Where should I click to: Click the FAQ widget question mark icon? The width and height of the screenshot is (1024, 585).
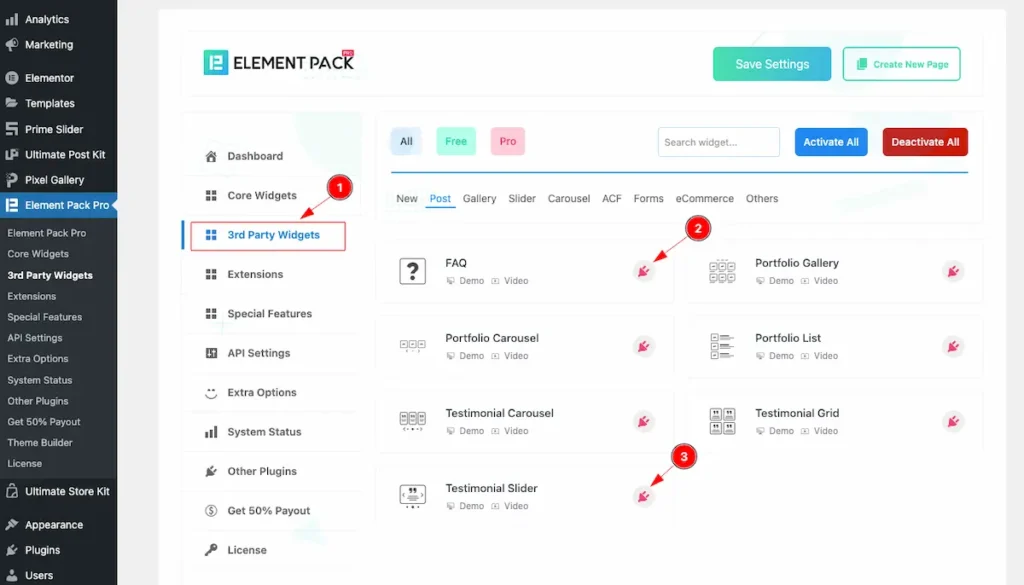click(412, 271)
